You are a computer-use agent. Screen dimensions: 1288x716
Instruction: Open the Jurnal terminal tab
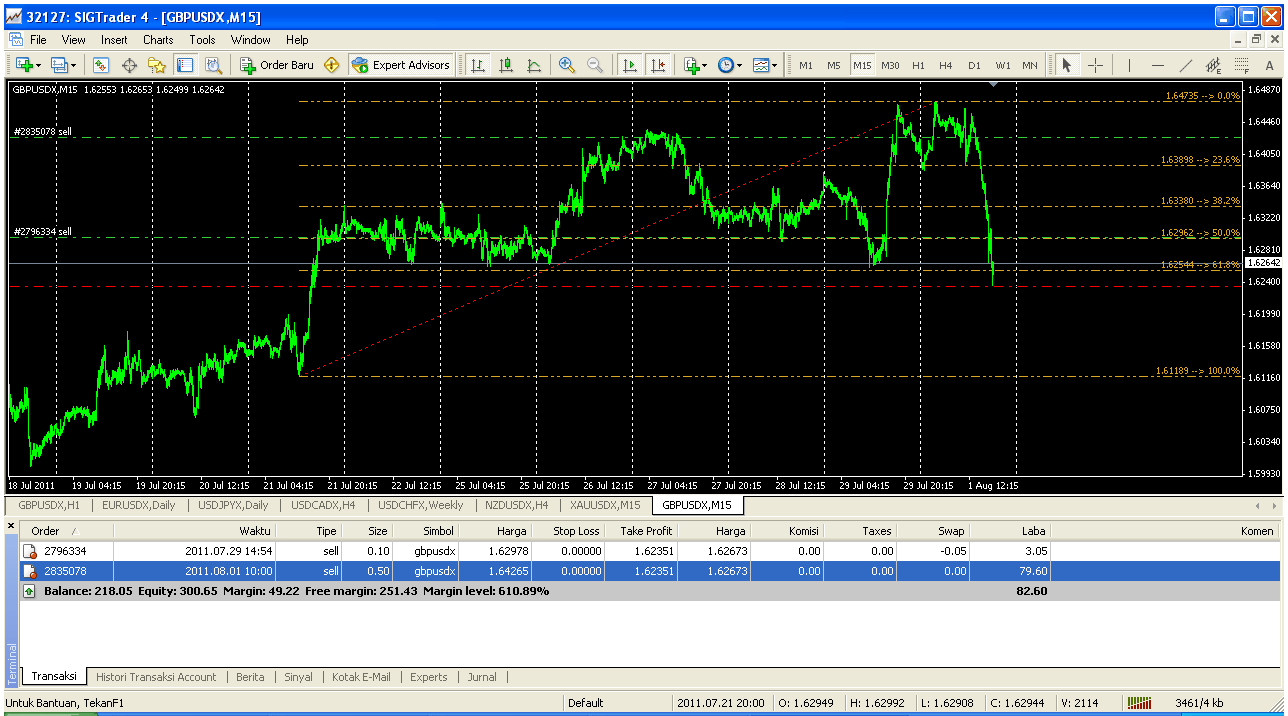pyautogui.click(x=482, y=677)
